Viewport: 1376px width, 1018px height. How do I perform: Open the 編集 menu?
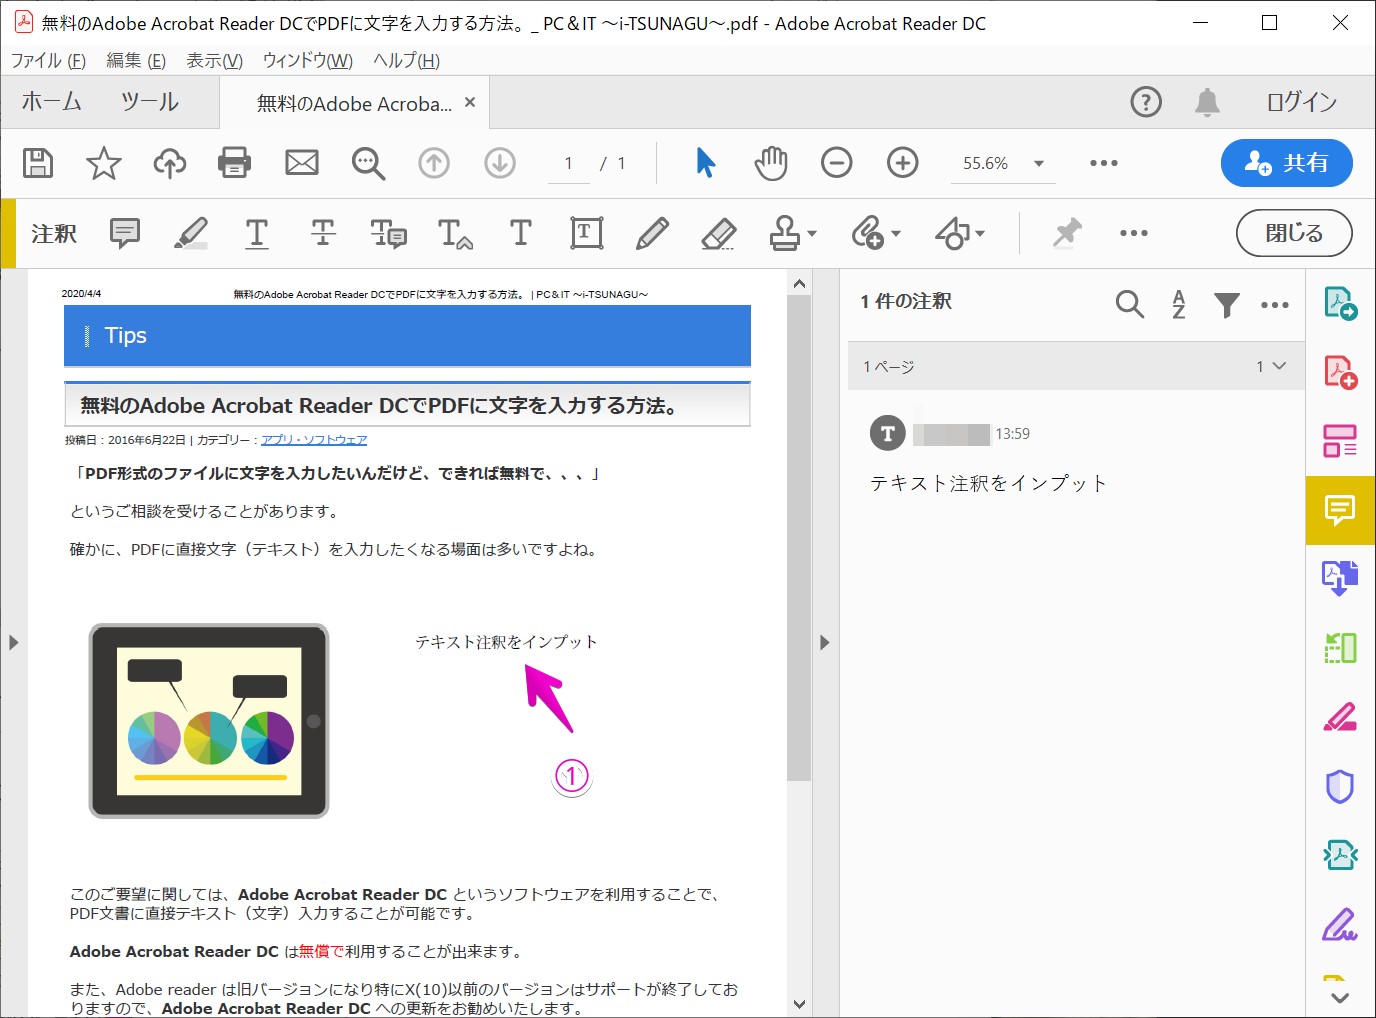coord(136,60)
